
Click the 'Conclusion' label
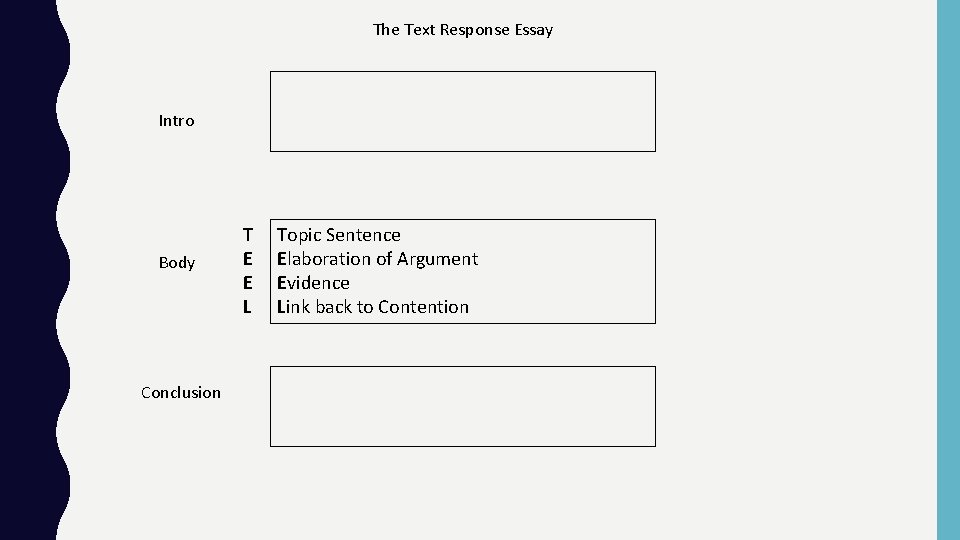(x=181, y=393)
